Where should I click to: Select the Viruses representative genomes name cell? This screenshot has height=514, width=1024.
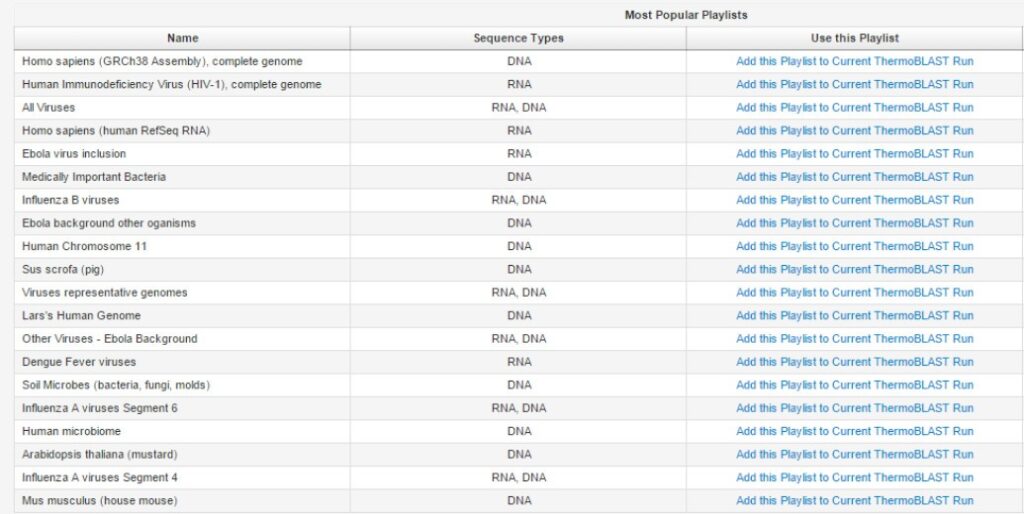[105, 293]
